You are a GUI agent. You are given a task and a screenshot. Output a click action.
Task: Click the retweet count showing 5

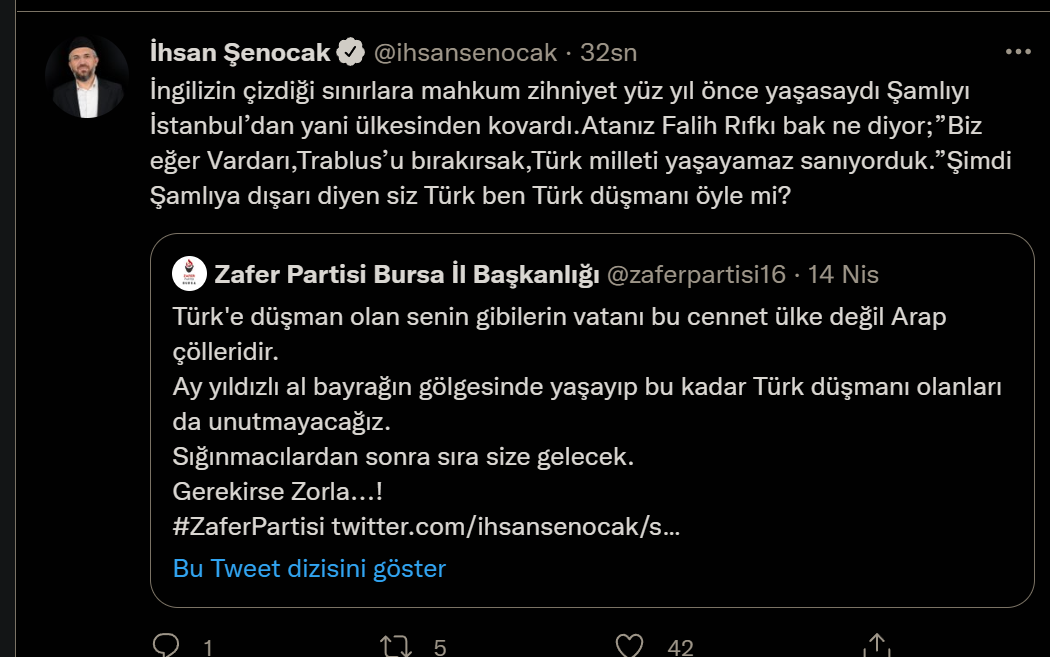[x=440, y=647]
